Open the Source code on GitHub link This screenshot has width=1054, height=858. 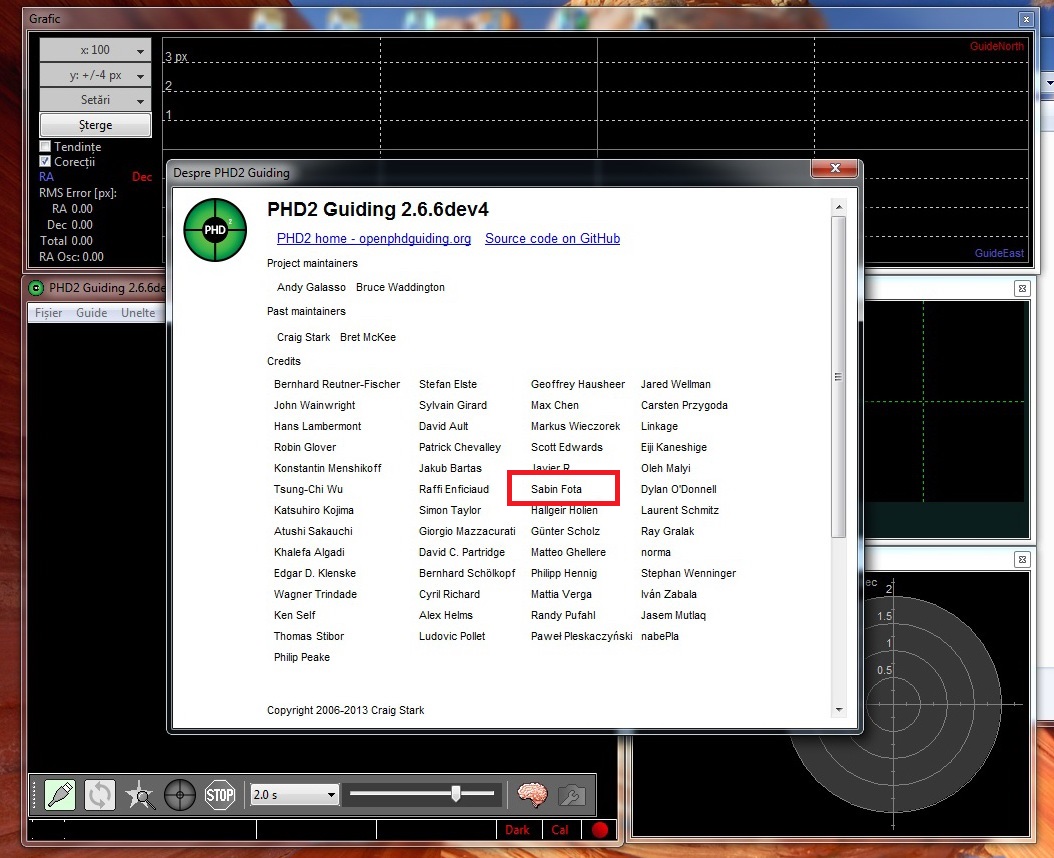[553, 239]
